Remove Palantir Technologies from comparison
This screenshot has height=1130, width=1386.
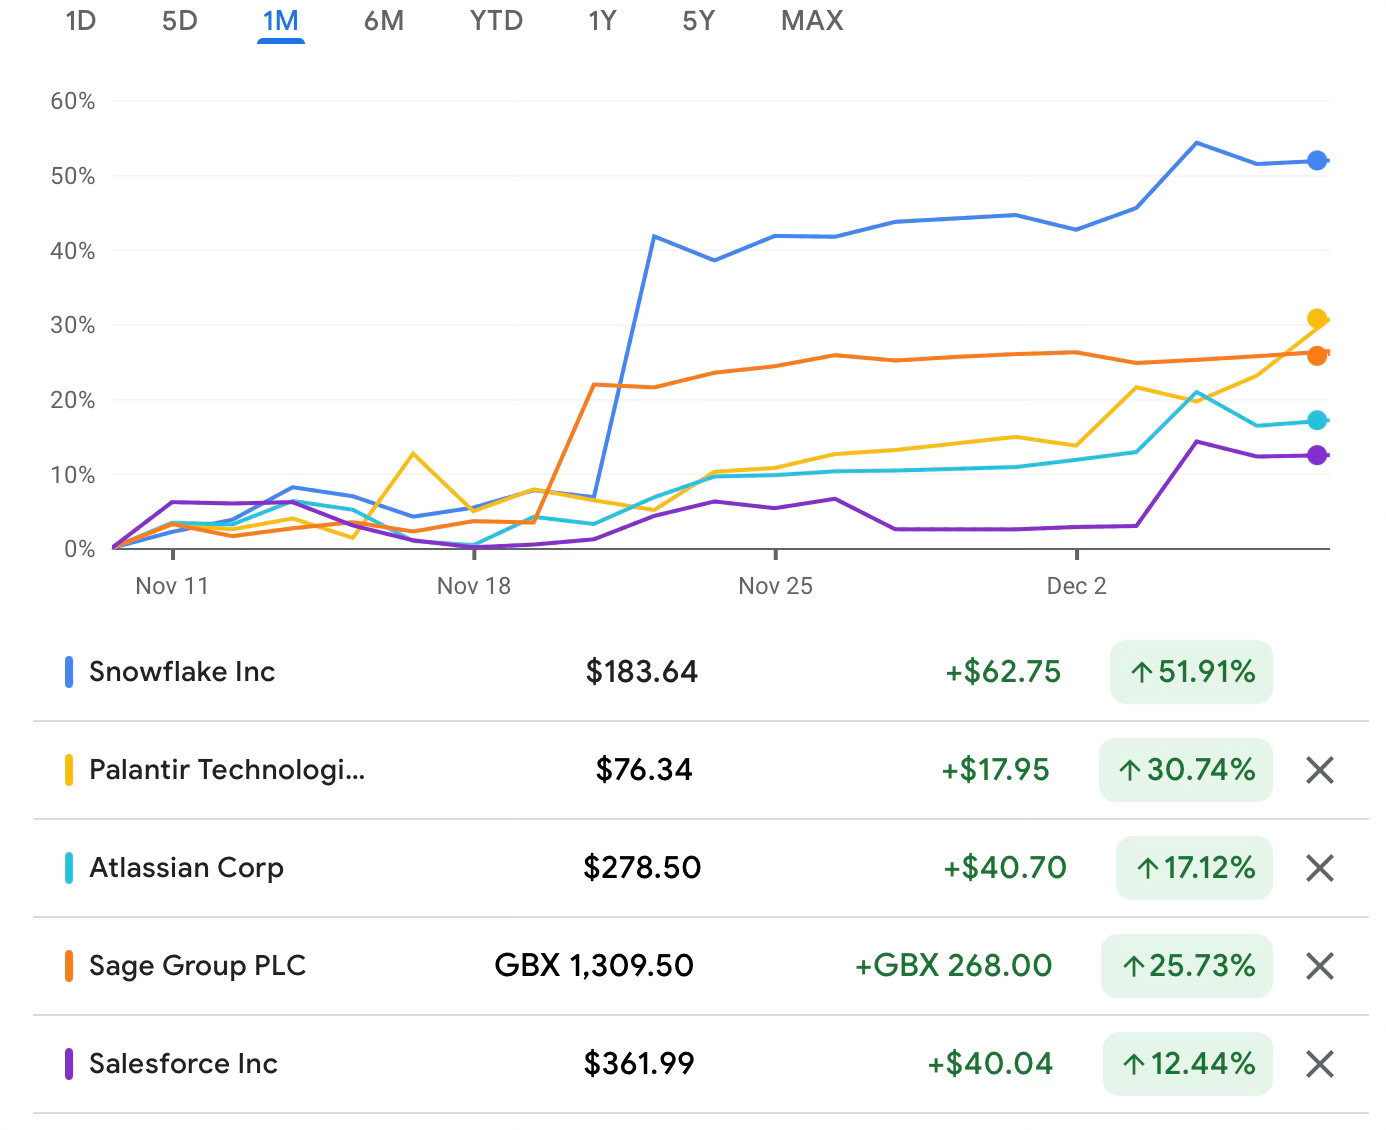coord(1320,770)
